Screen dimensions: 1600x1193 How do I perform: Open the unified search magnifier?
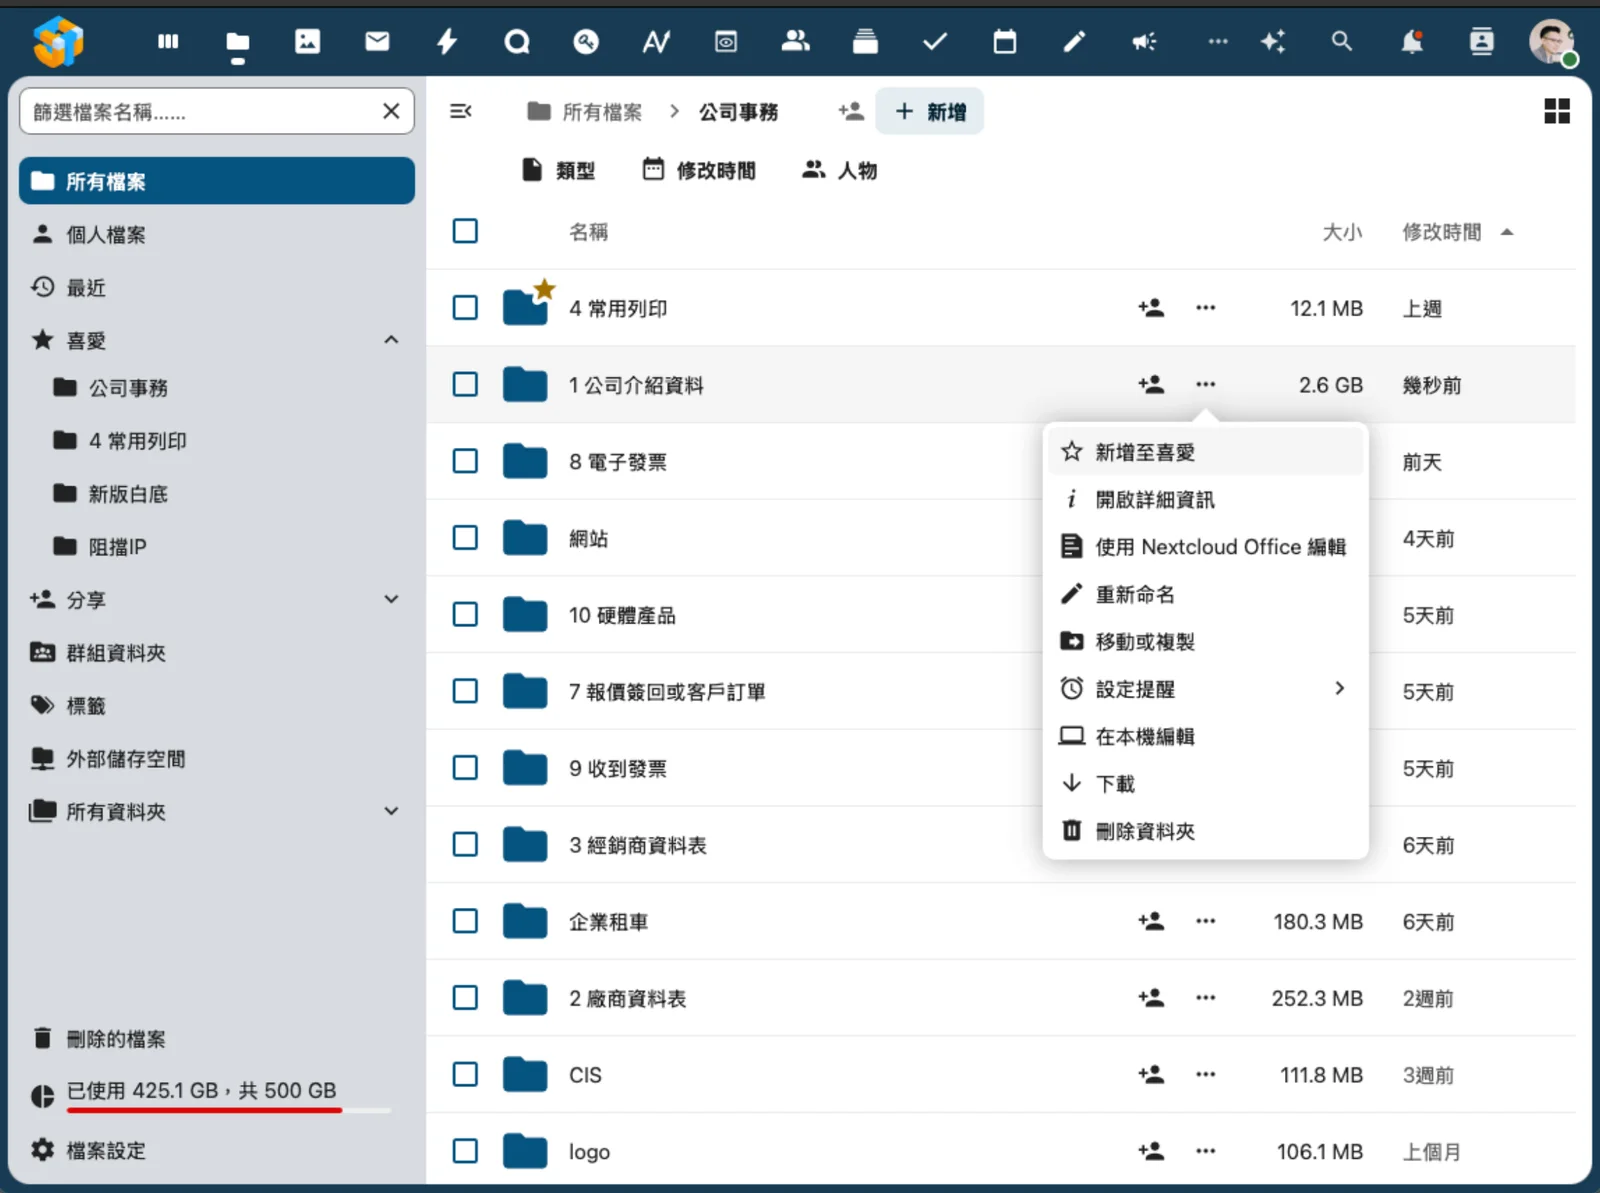[x=1342, y=41]
